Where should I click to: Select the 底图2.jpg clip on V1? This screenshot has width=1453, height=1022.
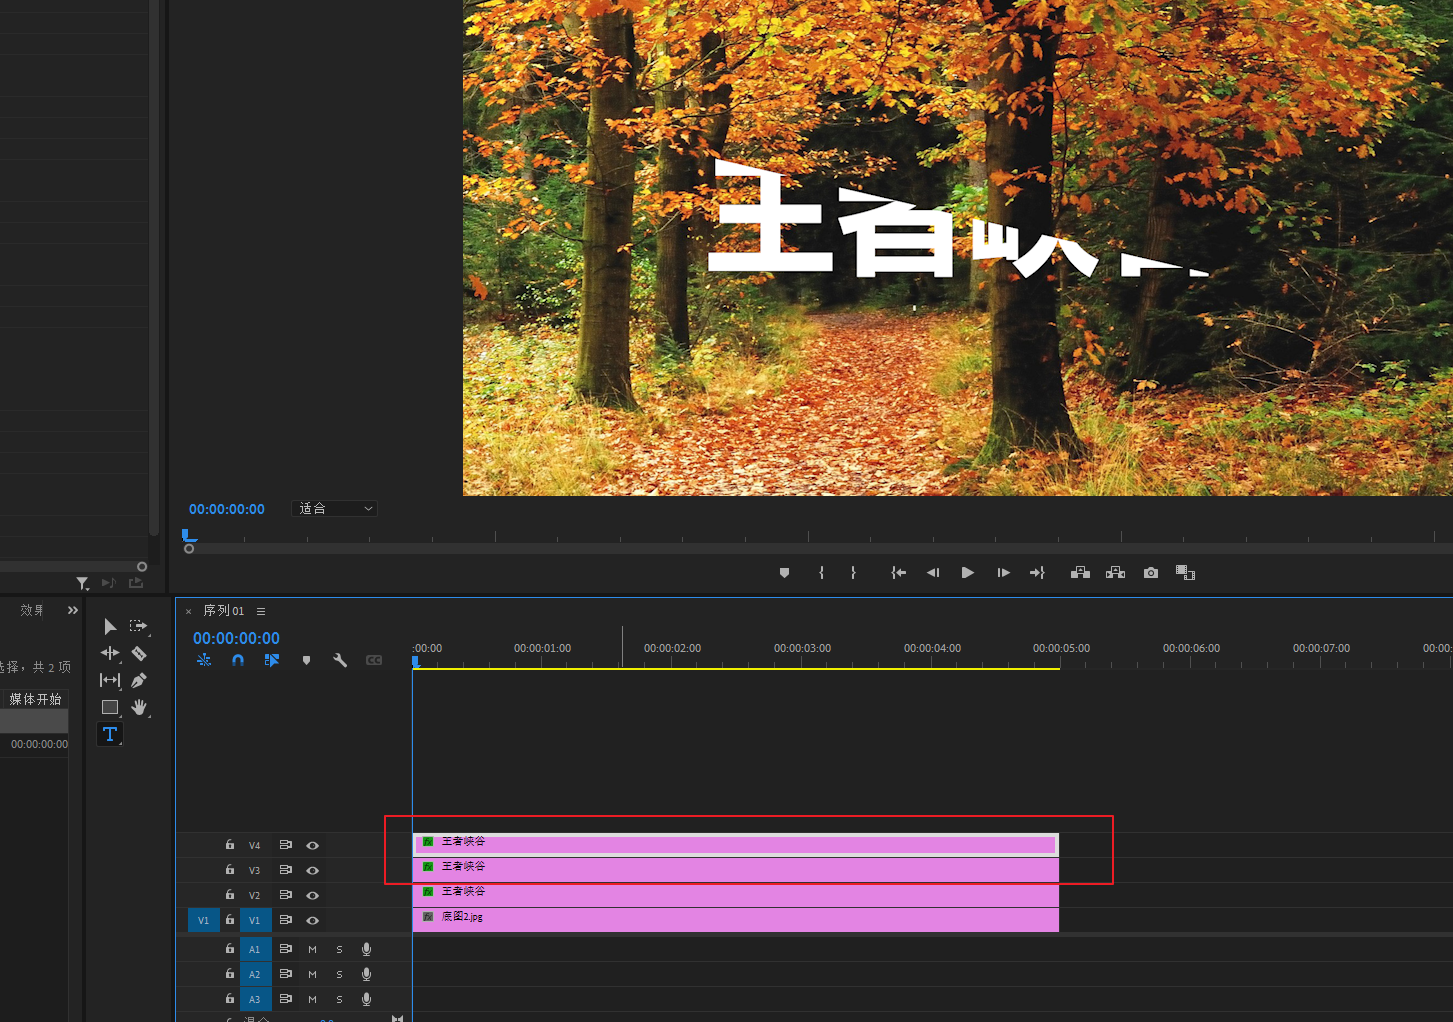point(735,920)
